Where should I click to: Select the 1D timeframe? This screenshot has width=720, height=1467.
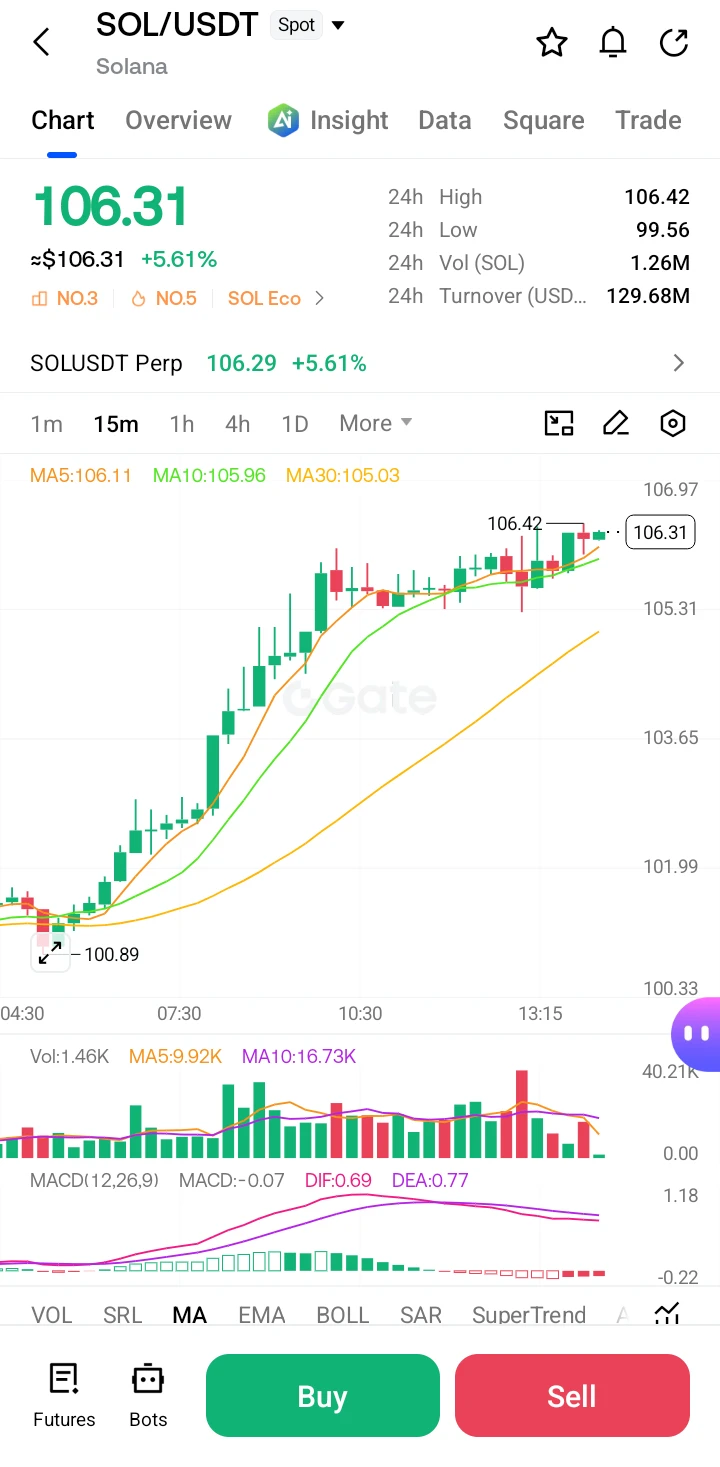tap(295, 424)
